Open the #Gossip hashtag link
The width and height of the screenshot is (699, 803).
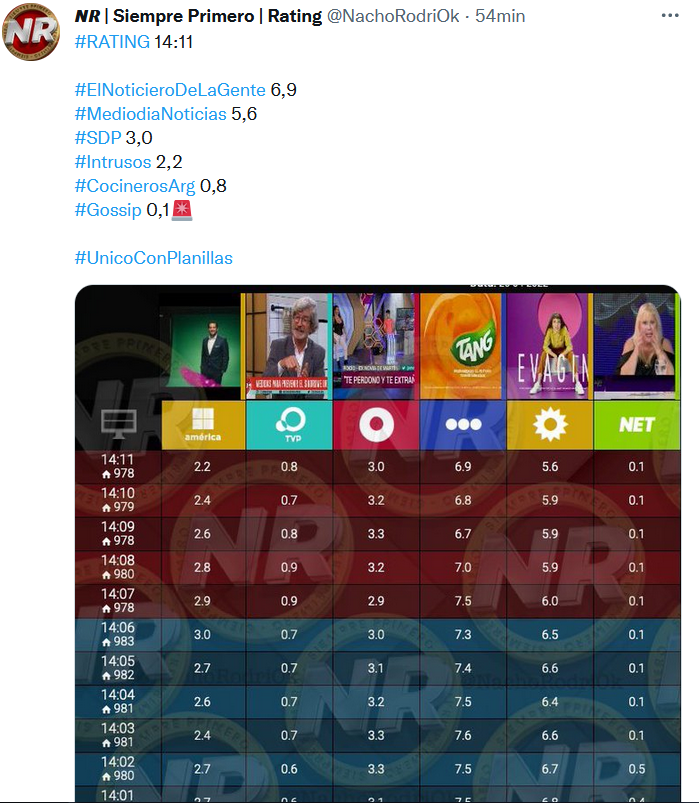point(108,210)
